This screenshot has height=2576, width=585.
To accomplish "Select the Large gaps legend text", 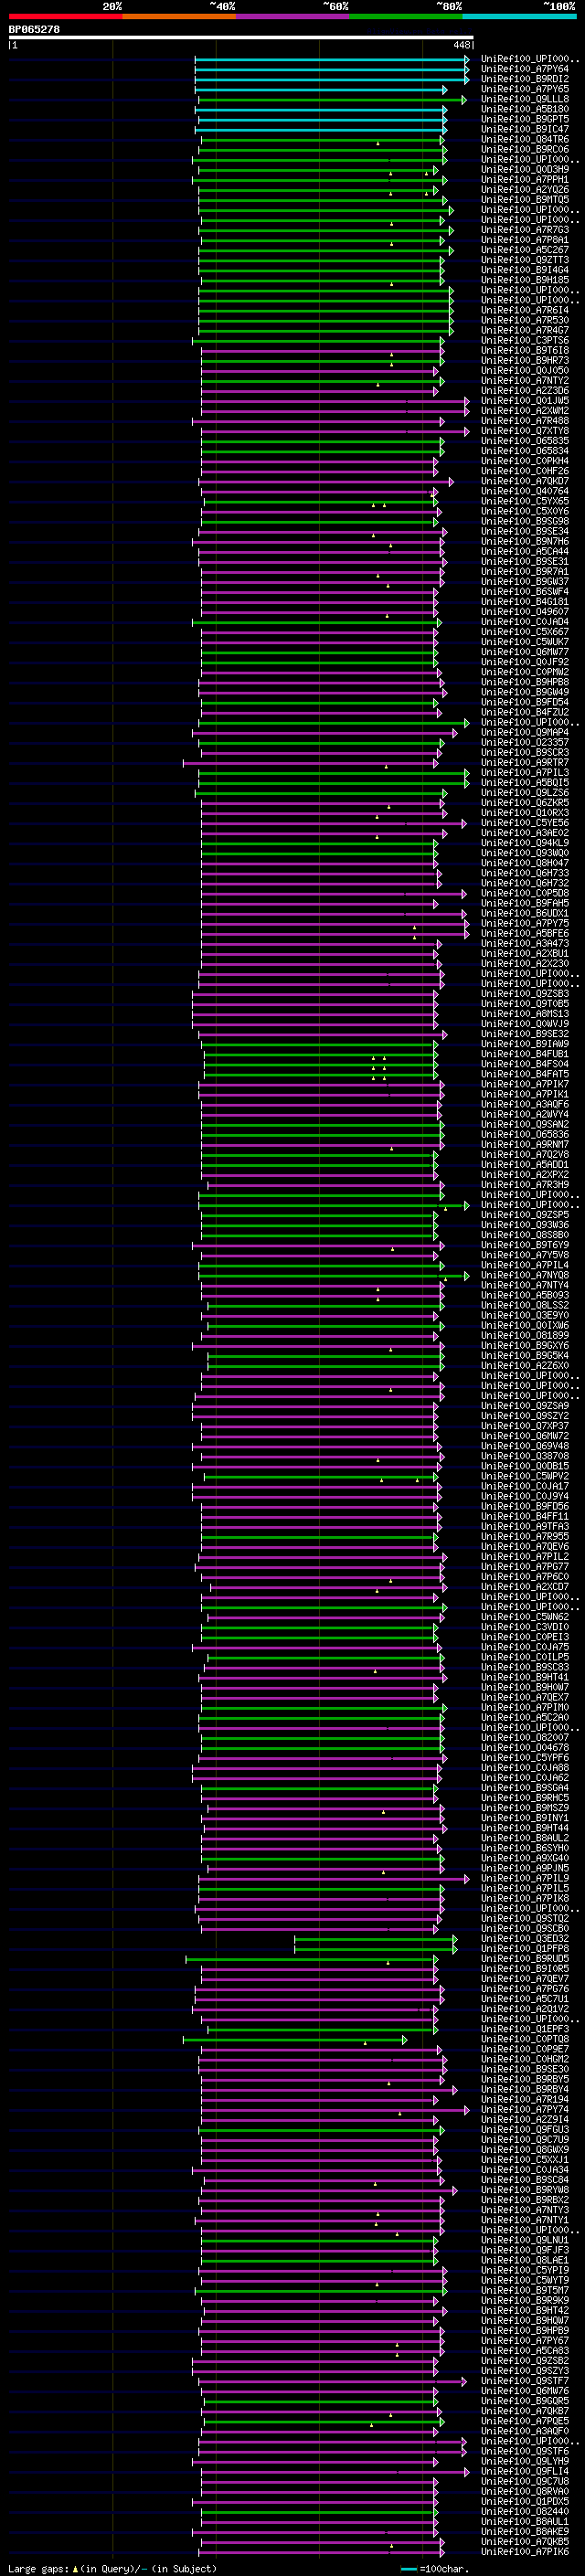I will tap(112, 2568).
